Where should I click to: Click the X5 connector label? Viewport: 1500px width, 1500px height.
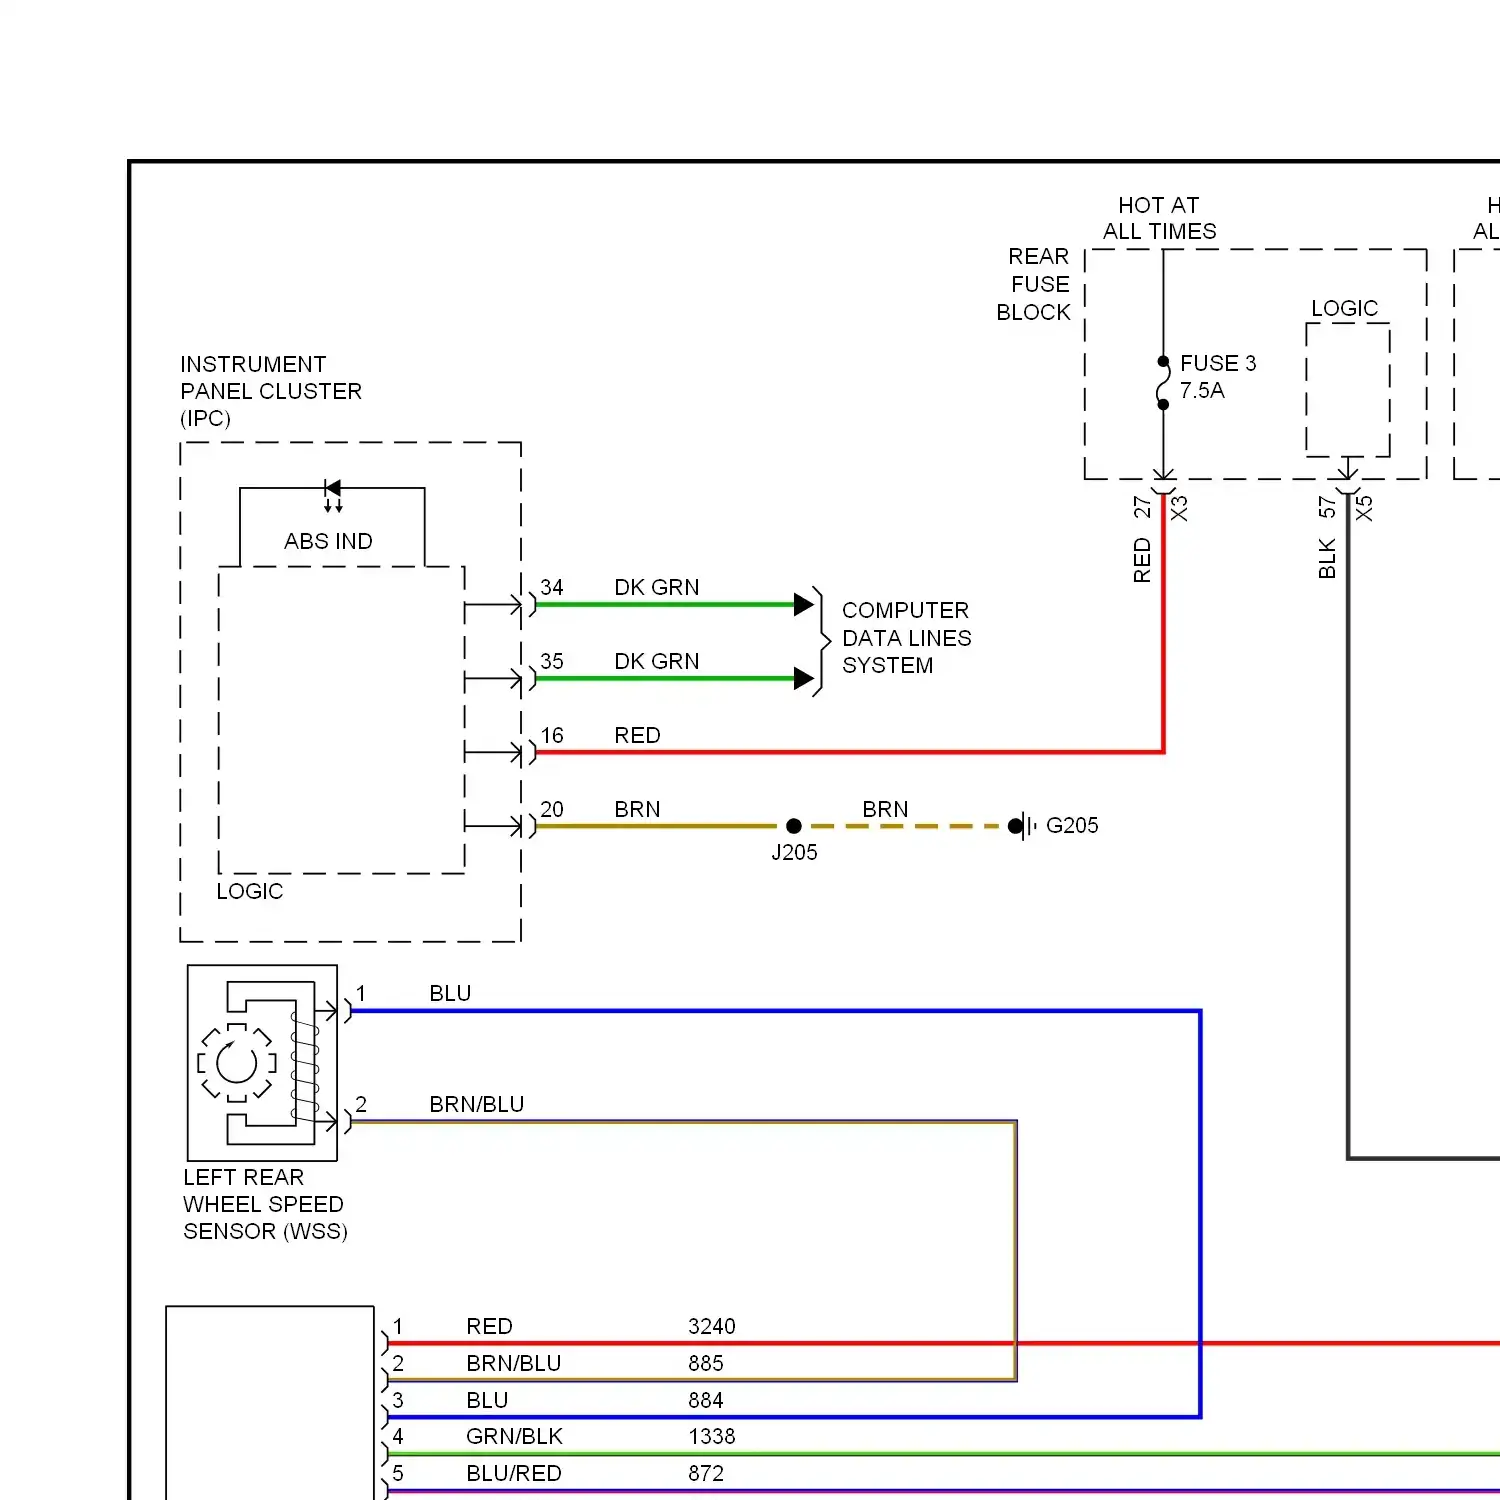(1364, 508)
